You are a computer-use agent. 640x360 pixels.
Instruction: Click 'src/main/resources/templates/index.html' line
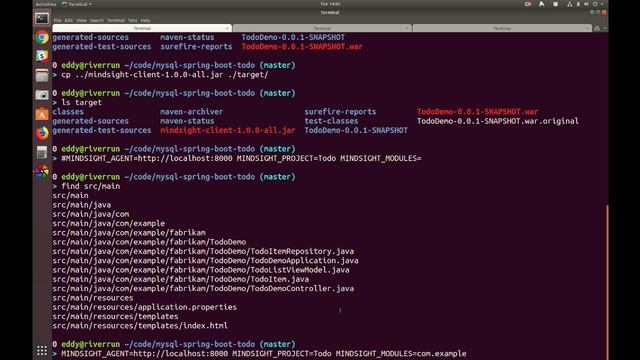coord(140,326)
